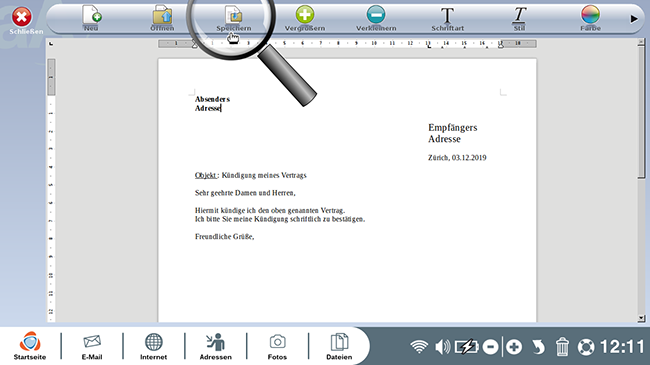
Task: Go to the Startseite home screen
Action: (x=30, y=346)
